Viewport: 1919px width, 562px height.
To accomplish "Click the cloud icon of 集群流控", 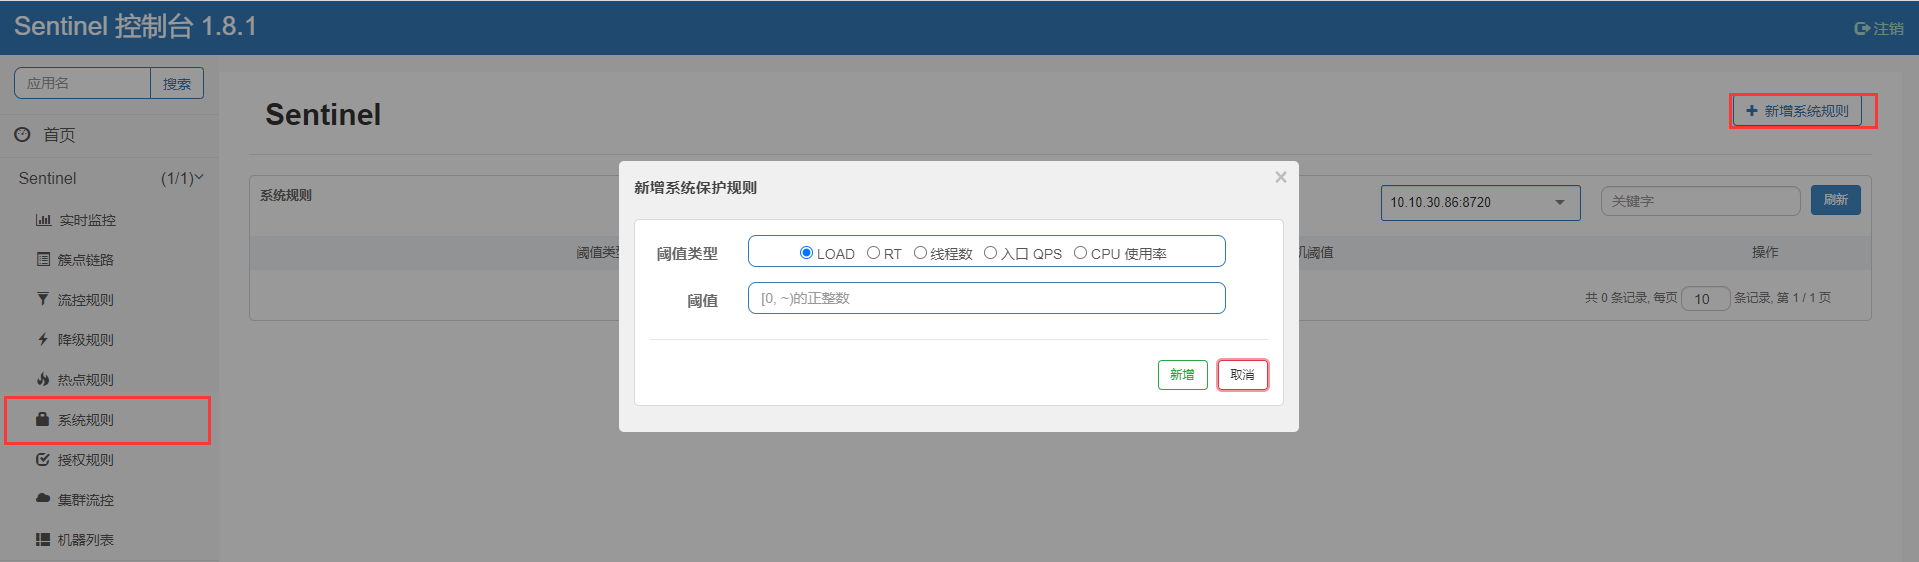I will [x=43, y=498].
